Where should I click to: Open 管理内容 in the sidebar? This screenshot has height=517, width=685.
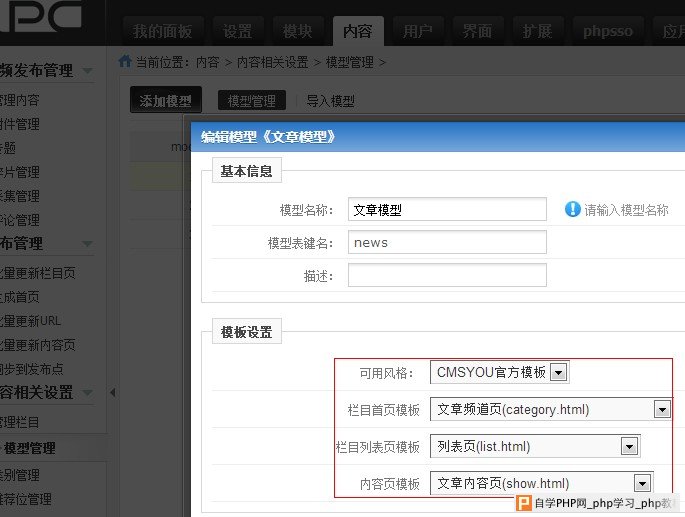point(20,100)
